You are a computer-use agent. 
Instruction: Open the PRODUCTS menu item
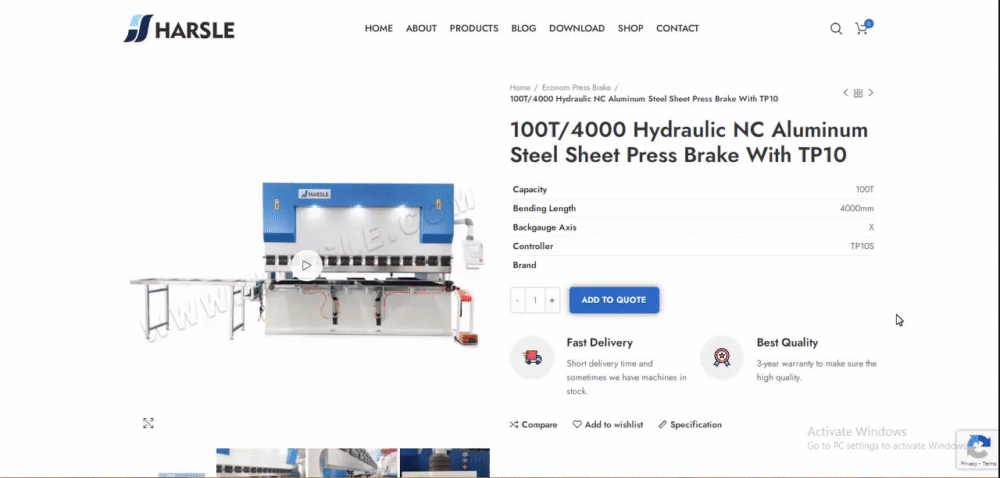coord(474,29)
